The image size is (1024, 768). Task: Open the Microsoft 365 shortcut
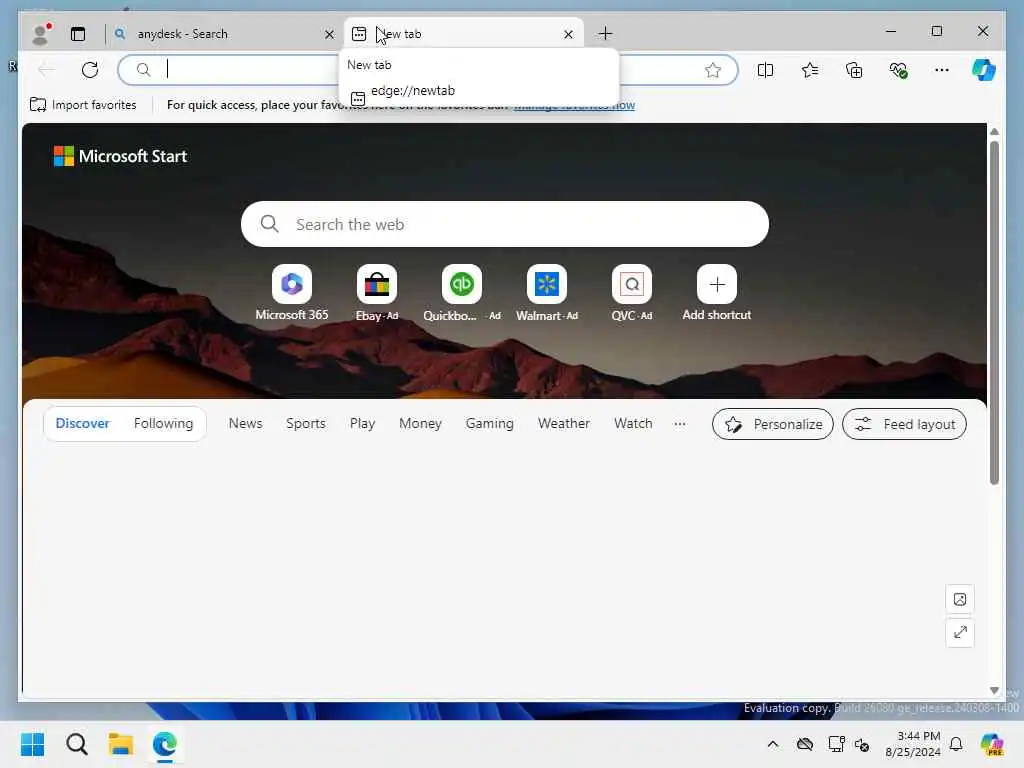click(292, 293)
